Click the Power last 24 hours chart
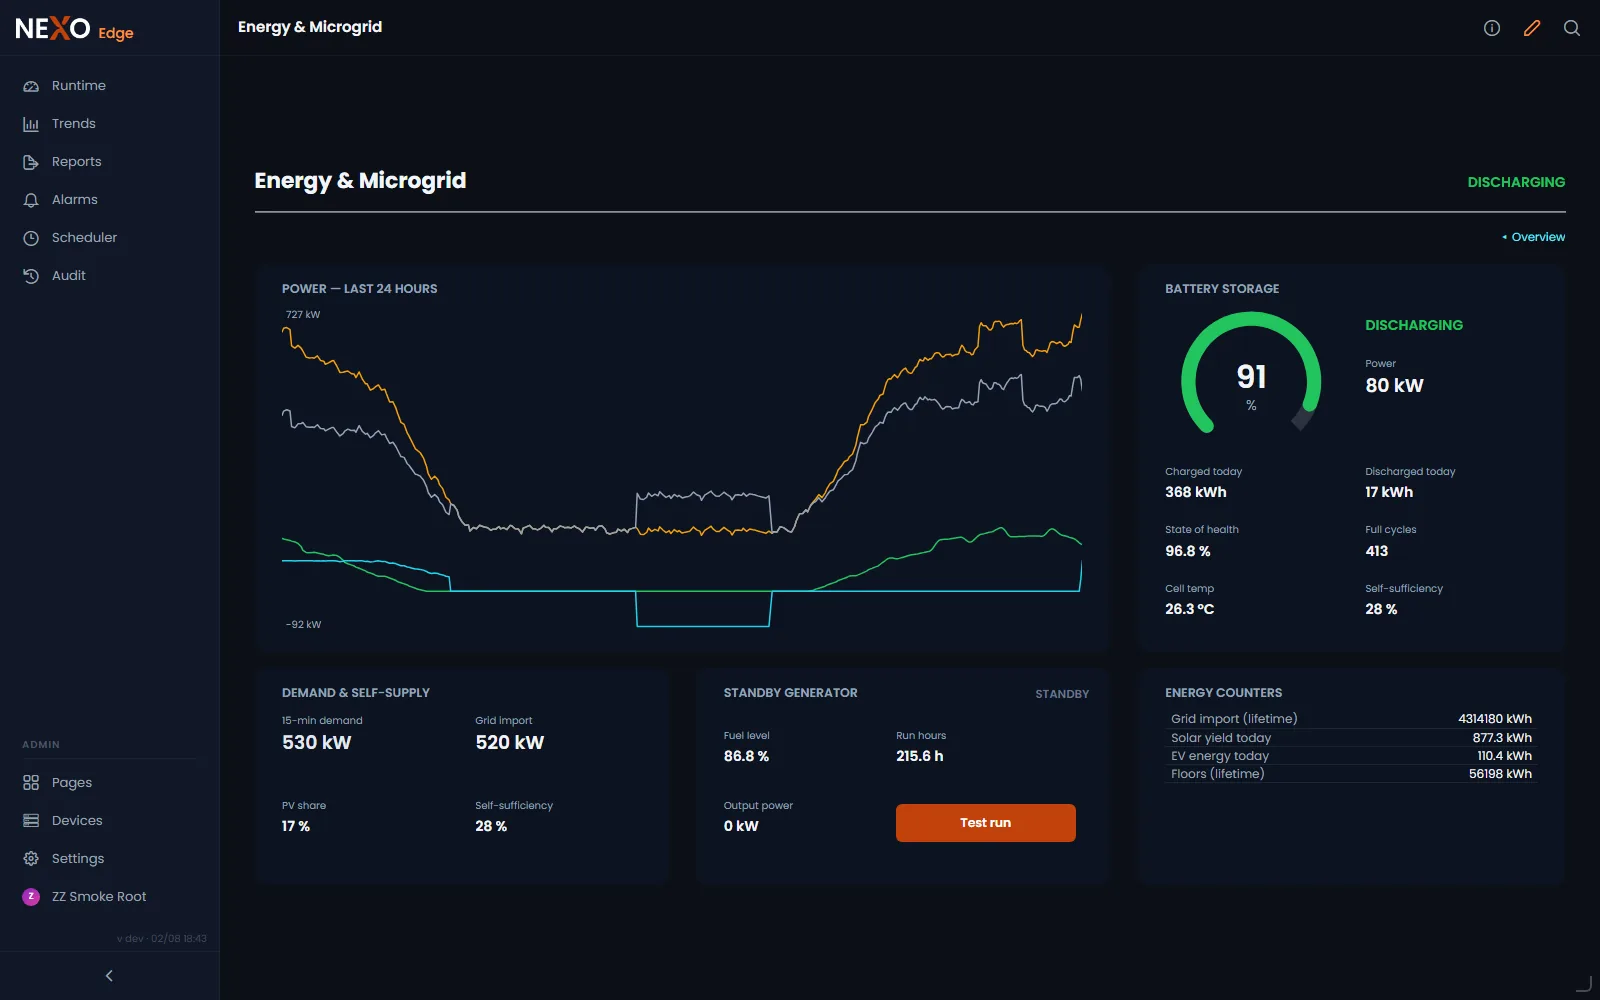 coord(682,470)
